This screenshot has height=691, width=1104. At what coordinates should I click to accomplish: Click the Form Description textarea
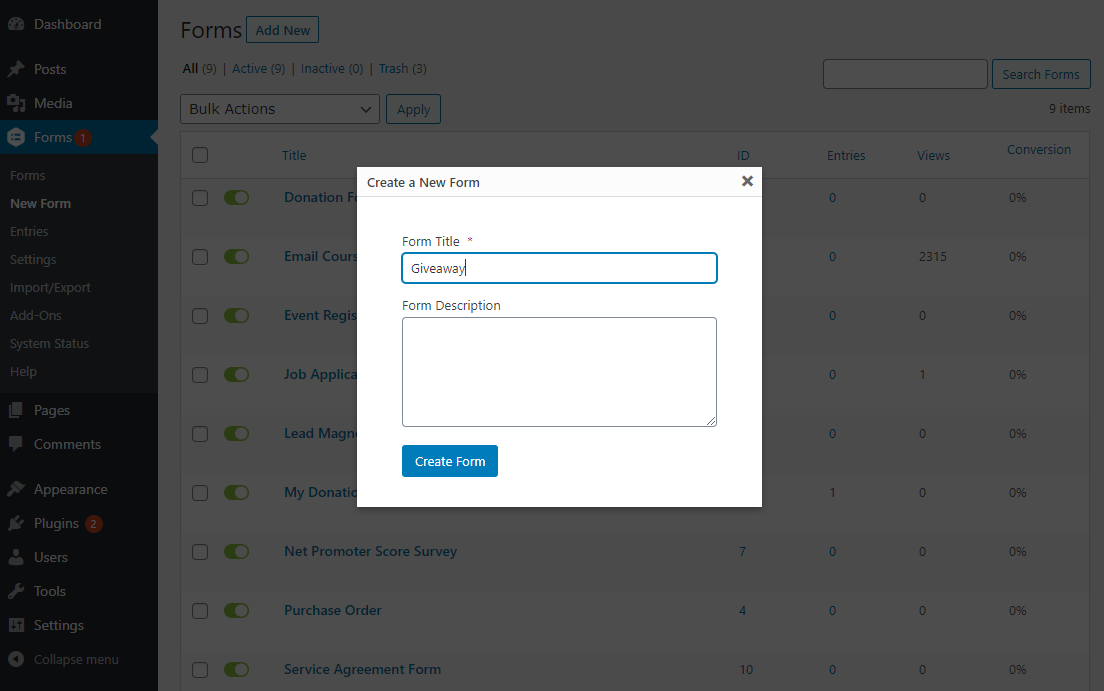559,372
